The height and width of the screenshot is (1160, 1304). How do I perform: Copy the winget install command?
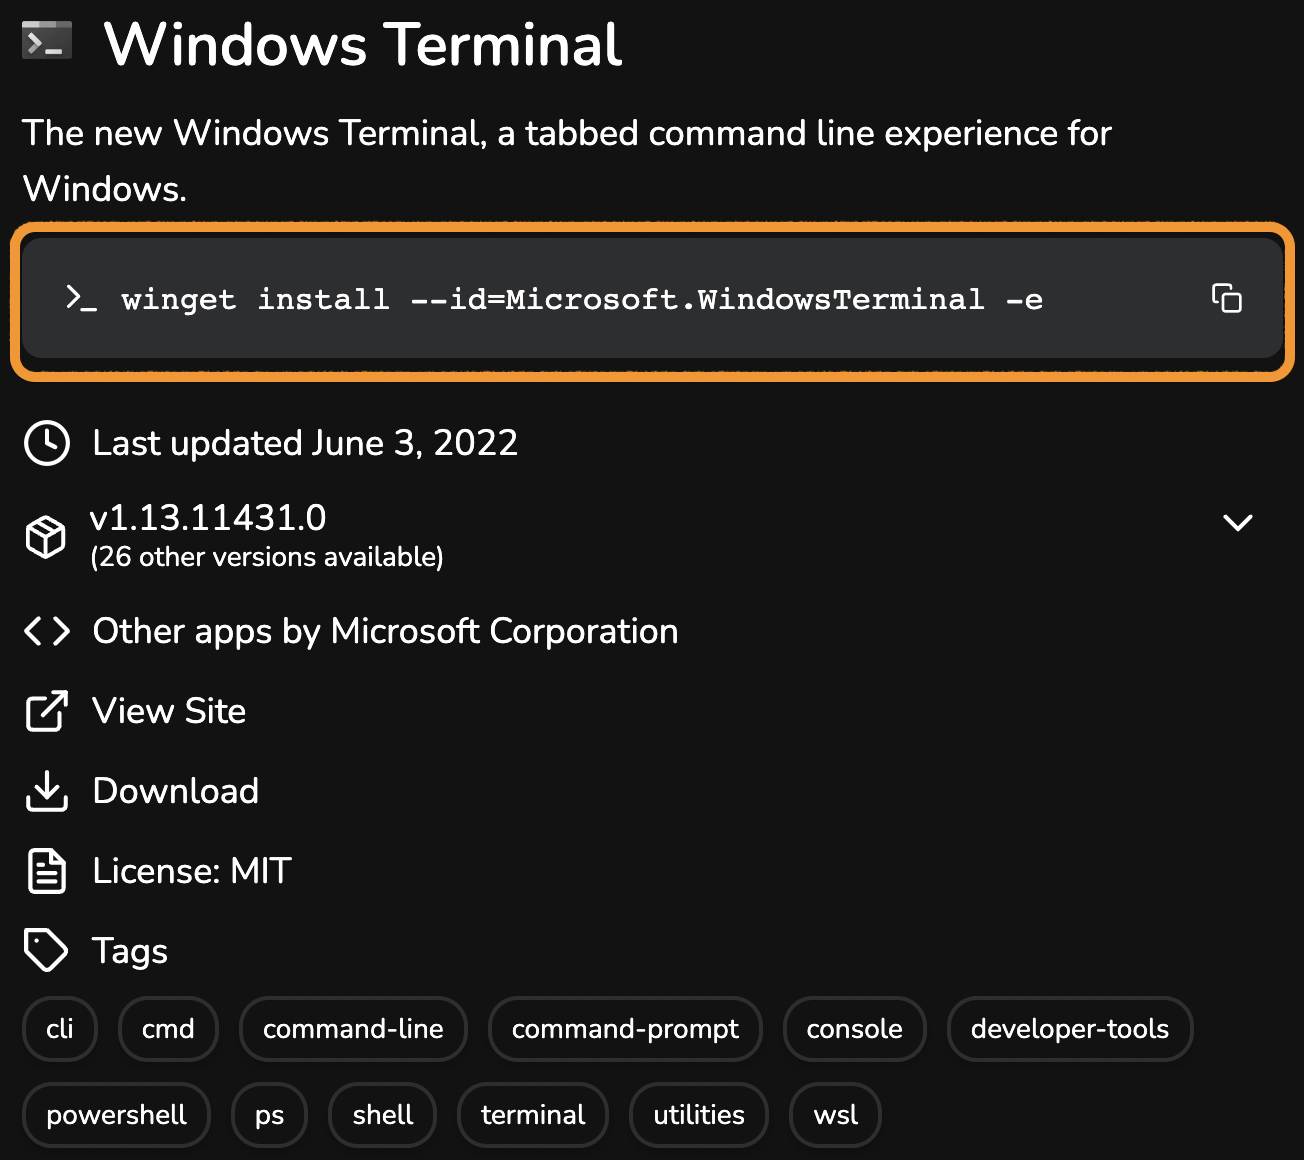point(1227,298)
